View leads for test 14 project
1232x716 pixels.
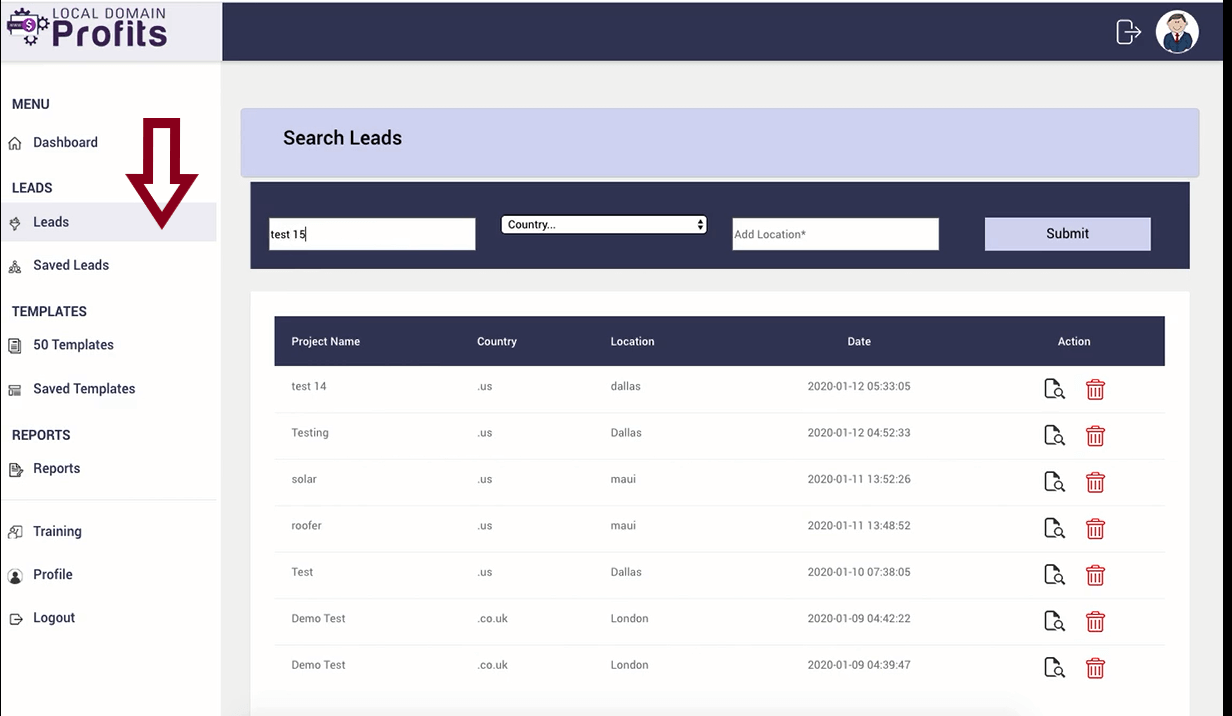[x=1054, y=389]
